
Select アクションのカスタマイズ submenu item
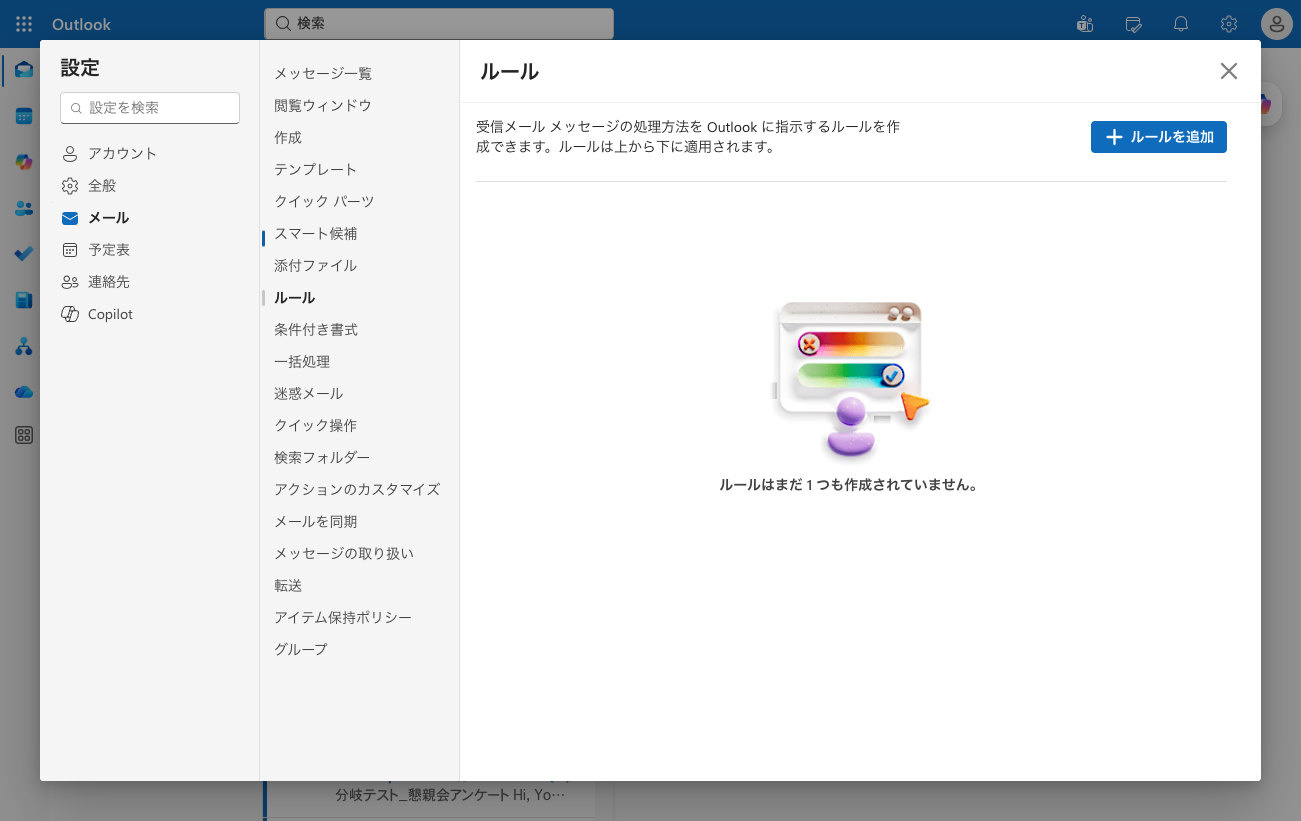359,490
